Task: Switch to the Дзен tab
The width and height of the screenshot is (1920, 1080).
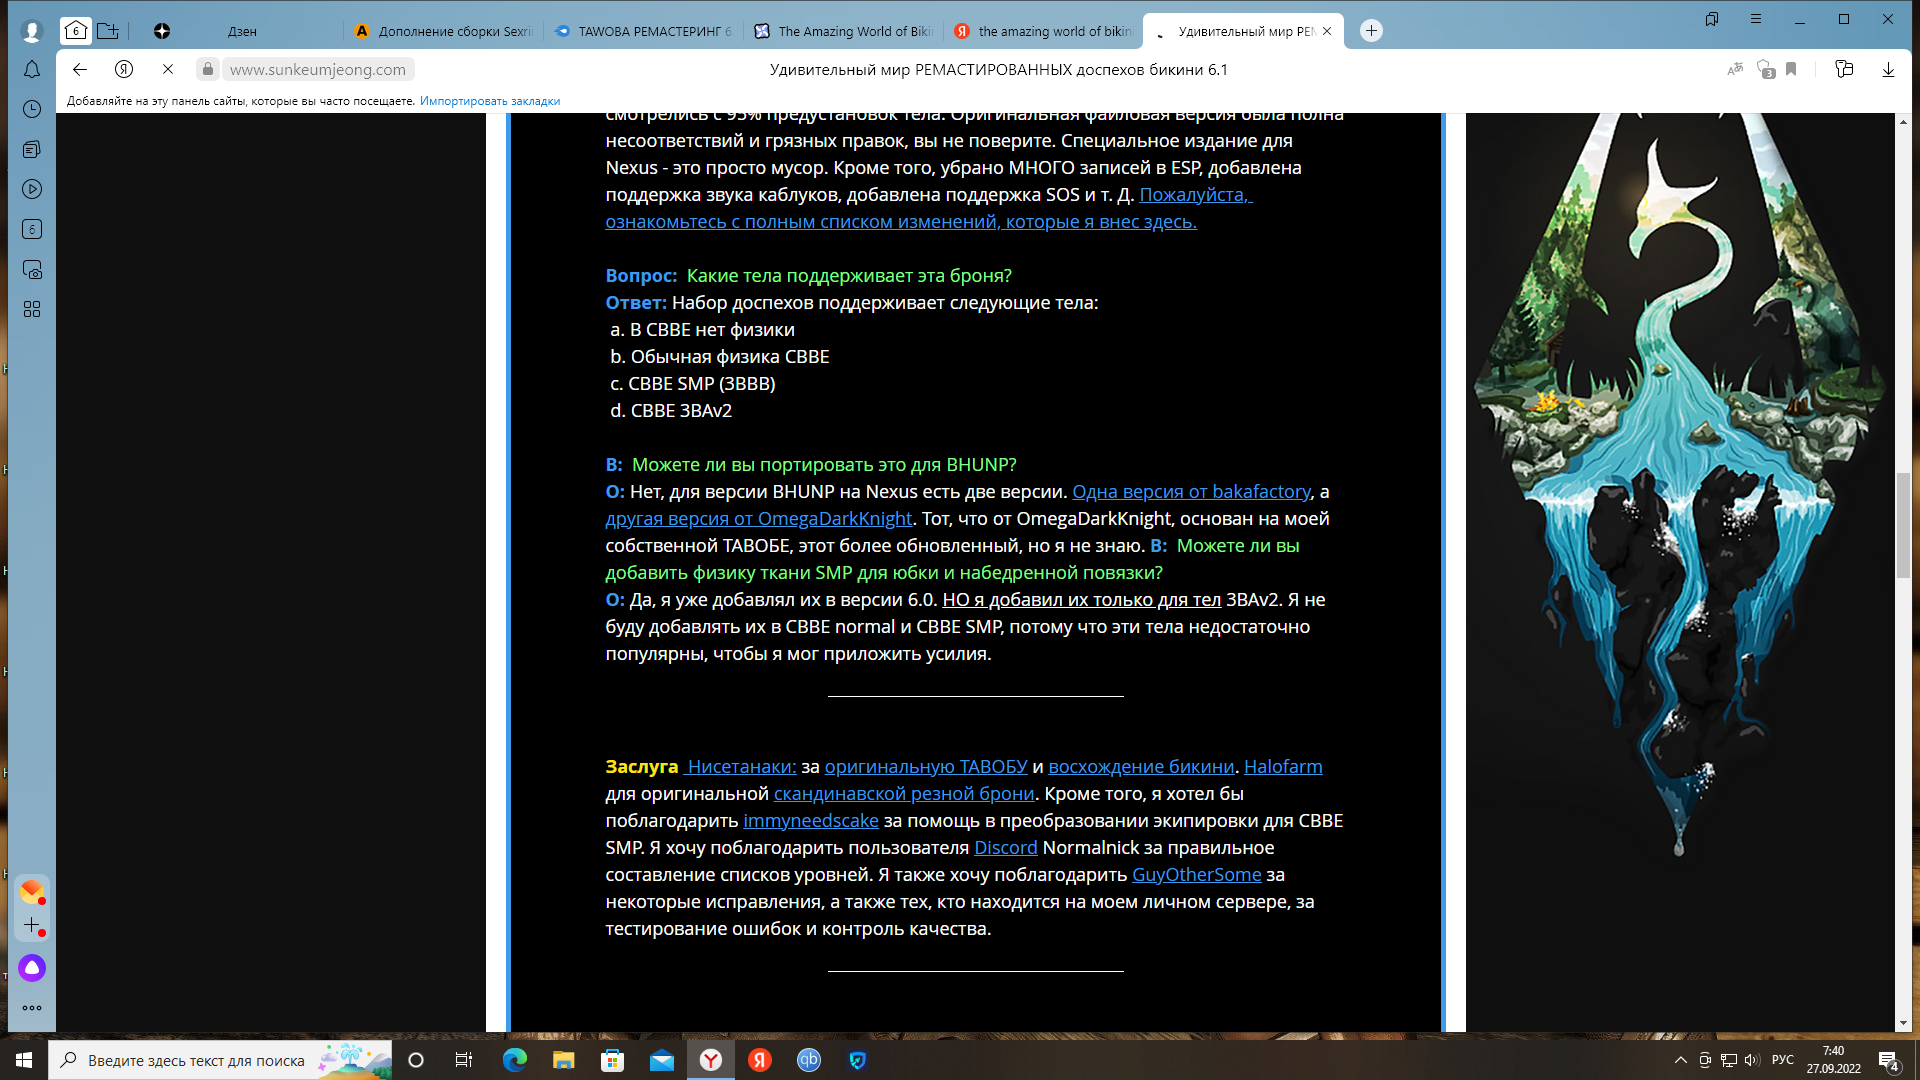Action: click(242, 31)
